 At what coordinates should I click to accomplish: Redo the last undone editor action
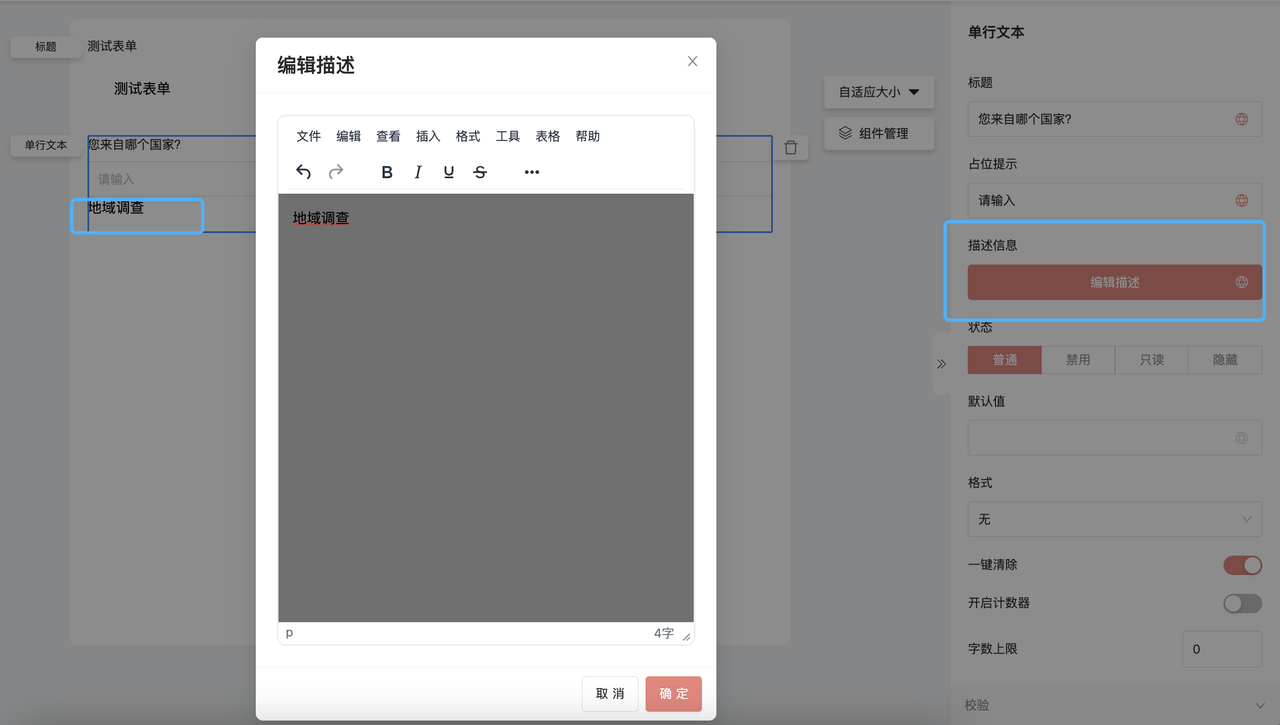pos(336,172)
